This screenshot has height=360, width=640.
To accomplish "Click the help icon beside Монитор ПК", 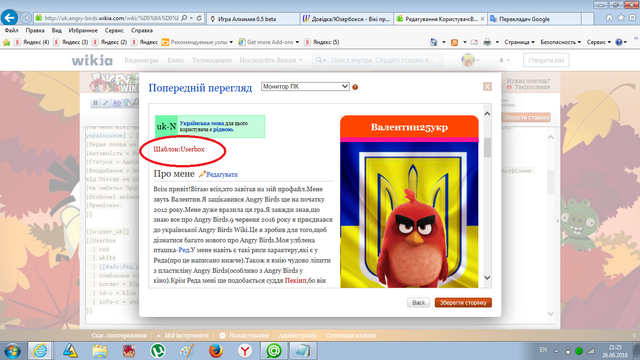I will point(355,87).
